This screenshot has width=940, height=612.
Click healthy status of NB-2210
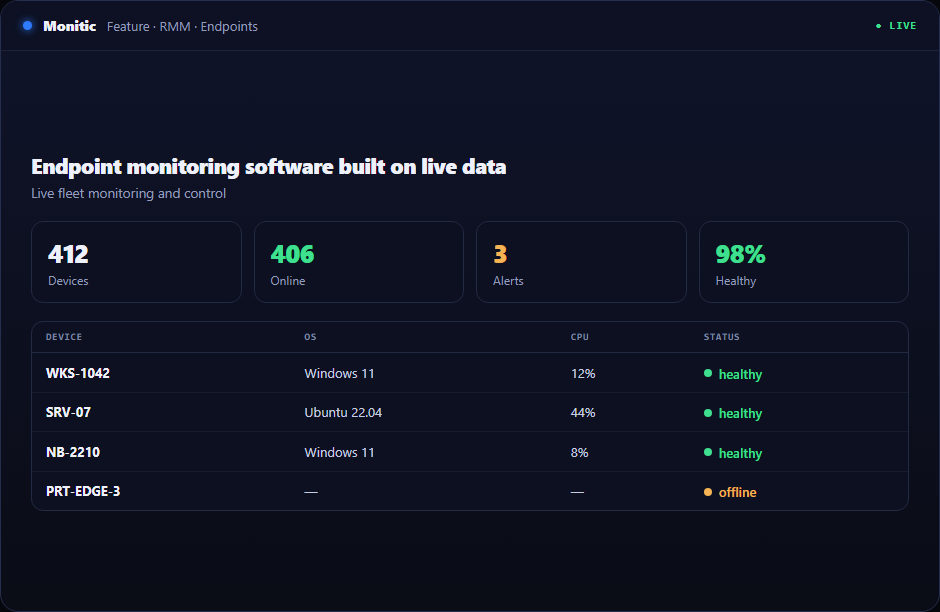[x=733, y=453]
